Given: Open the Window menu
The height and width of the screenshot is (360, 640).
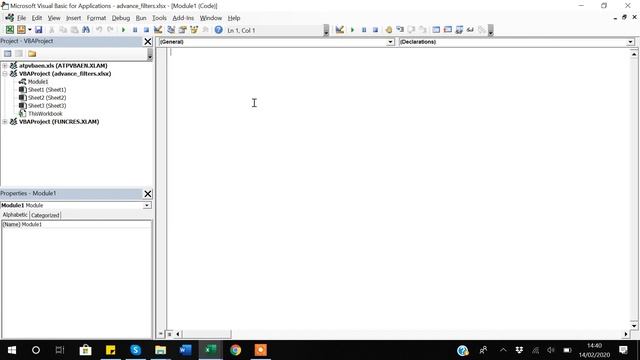Looking at the screenshot, I should pos(211,18).
